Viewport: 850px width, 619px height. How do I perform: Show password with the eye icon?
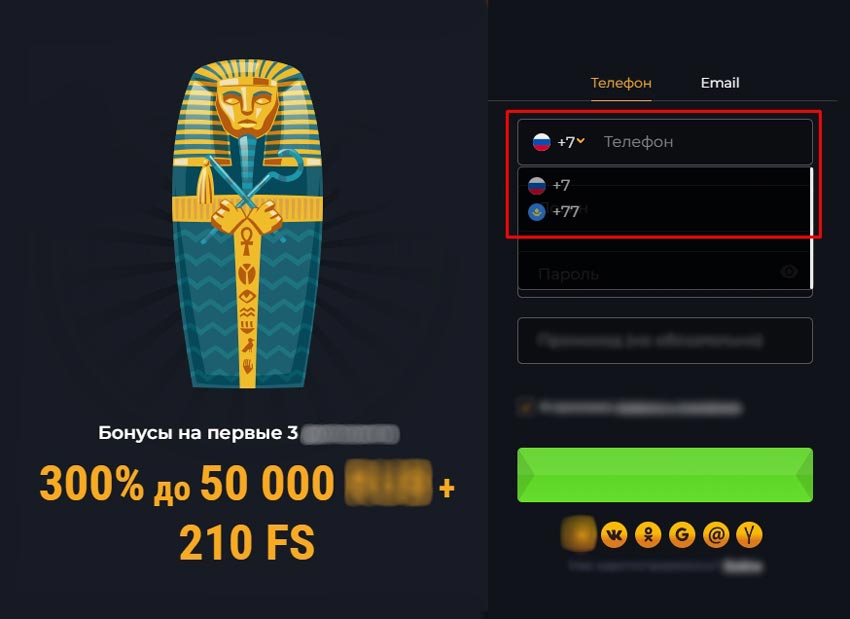pos(789,272)
